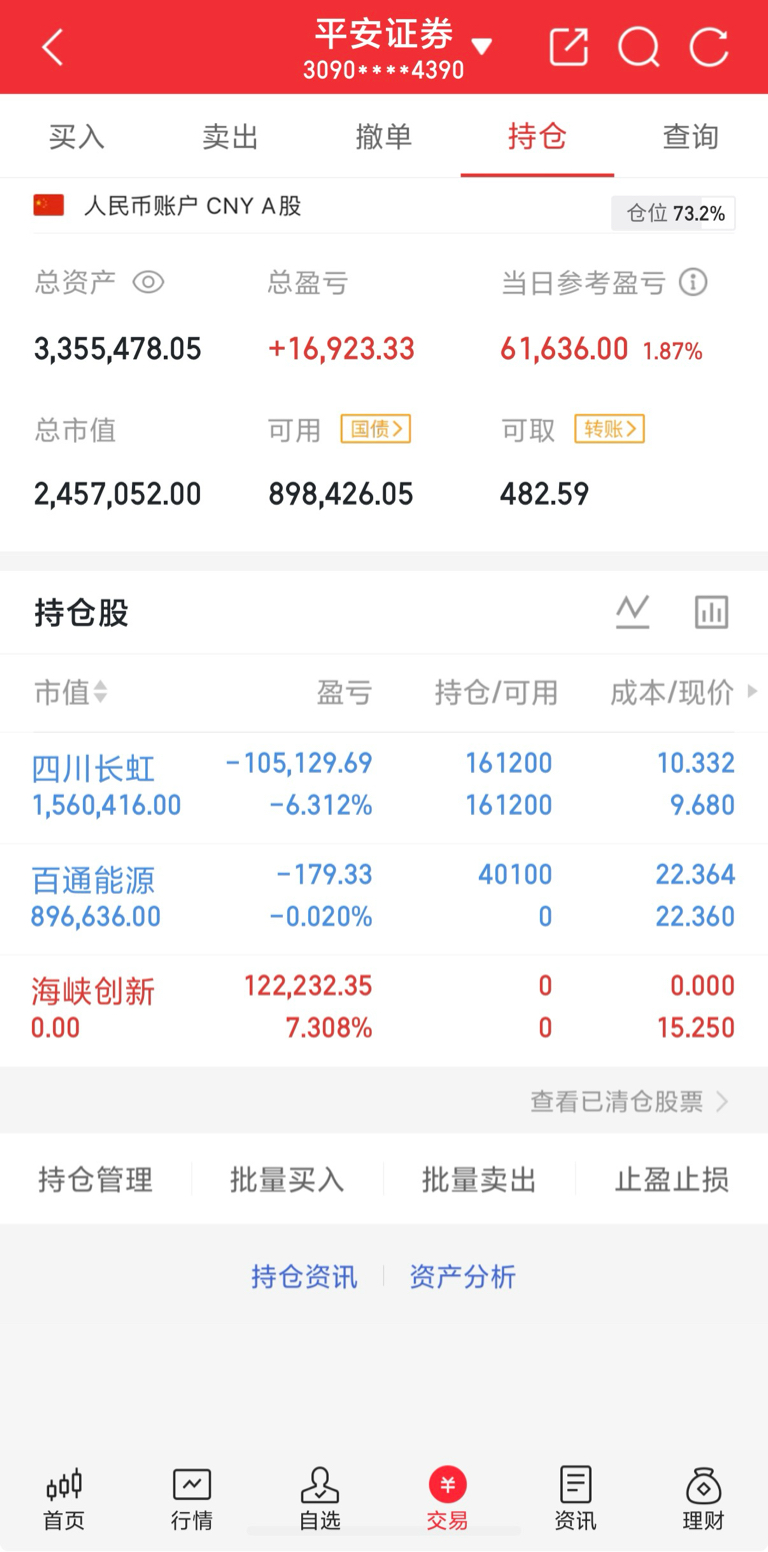Tap the back arrow icon

click(52, 47)
